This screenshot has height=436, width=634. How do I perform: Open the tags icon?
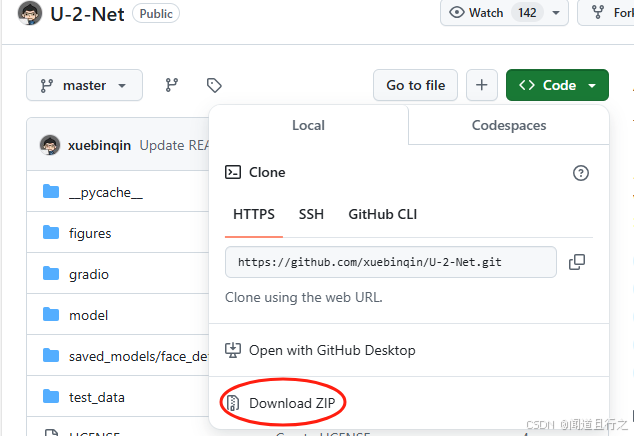click(214, 85)
